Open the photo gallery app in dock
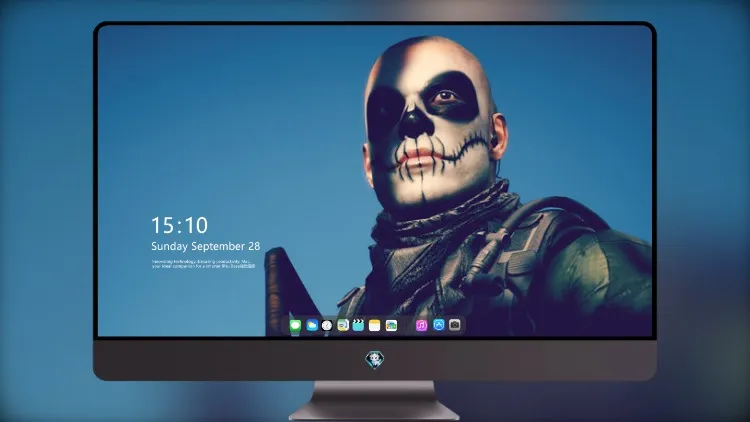Screen dimensions: 750x422 391,326
